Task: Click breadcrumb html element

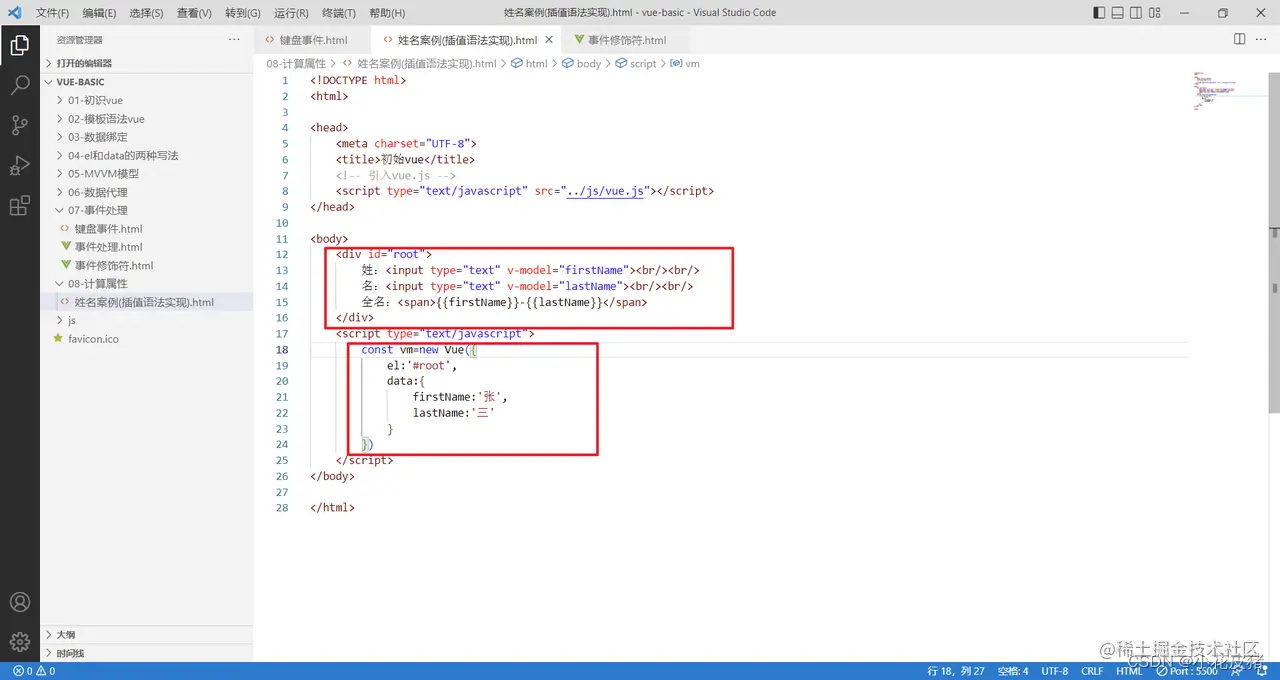Action: click(x=529, y=63)
